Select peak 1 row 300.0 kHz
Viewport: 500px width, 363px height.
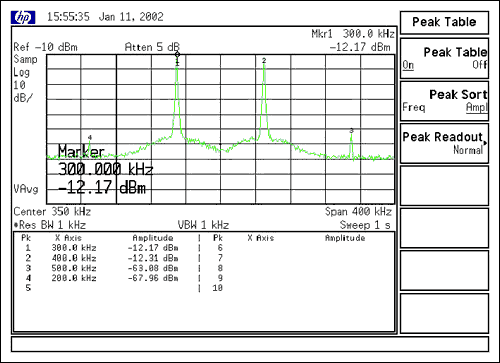click(x=102, y=248)
